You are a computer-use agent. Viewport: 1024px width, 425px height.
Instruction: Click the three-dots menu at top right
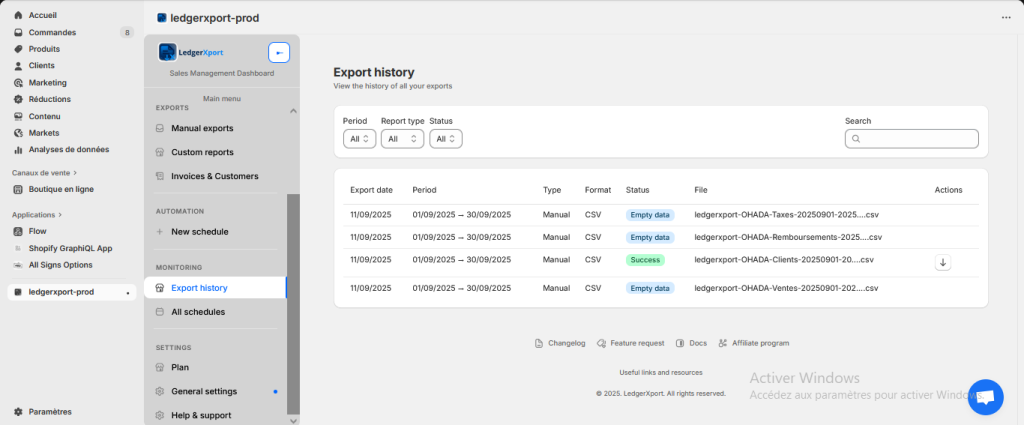pos(1006,18)
